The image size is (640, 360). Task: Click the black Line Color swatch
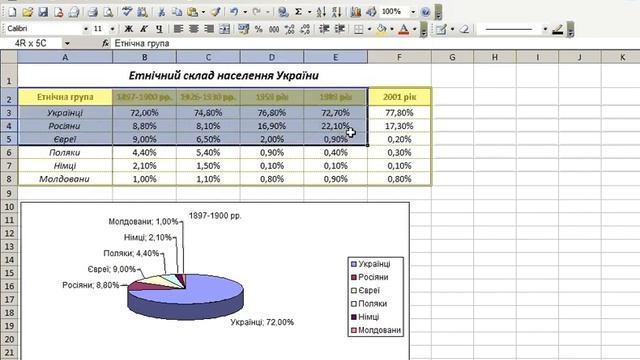click(x=558, y=29)
